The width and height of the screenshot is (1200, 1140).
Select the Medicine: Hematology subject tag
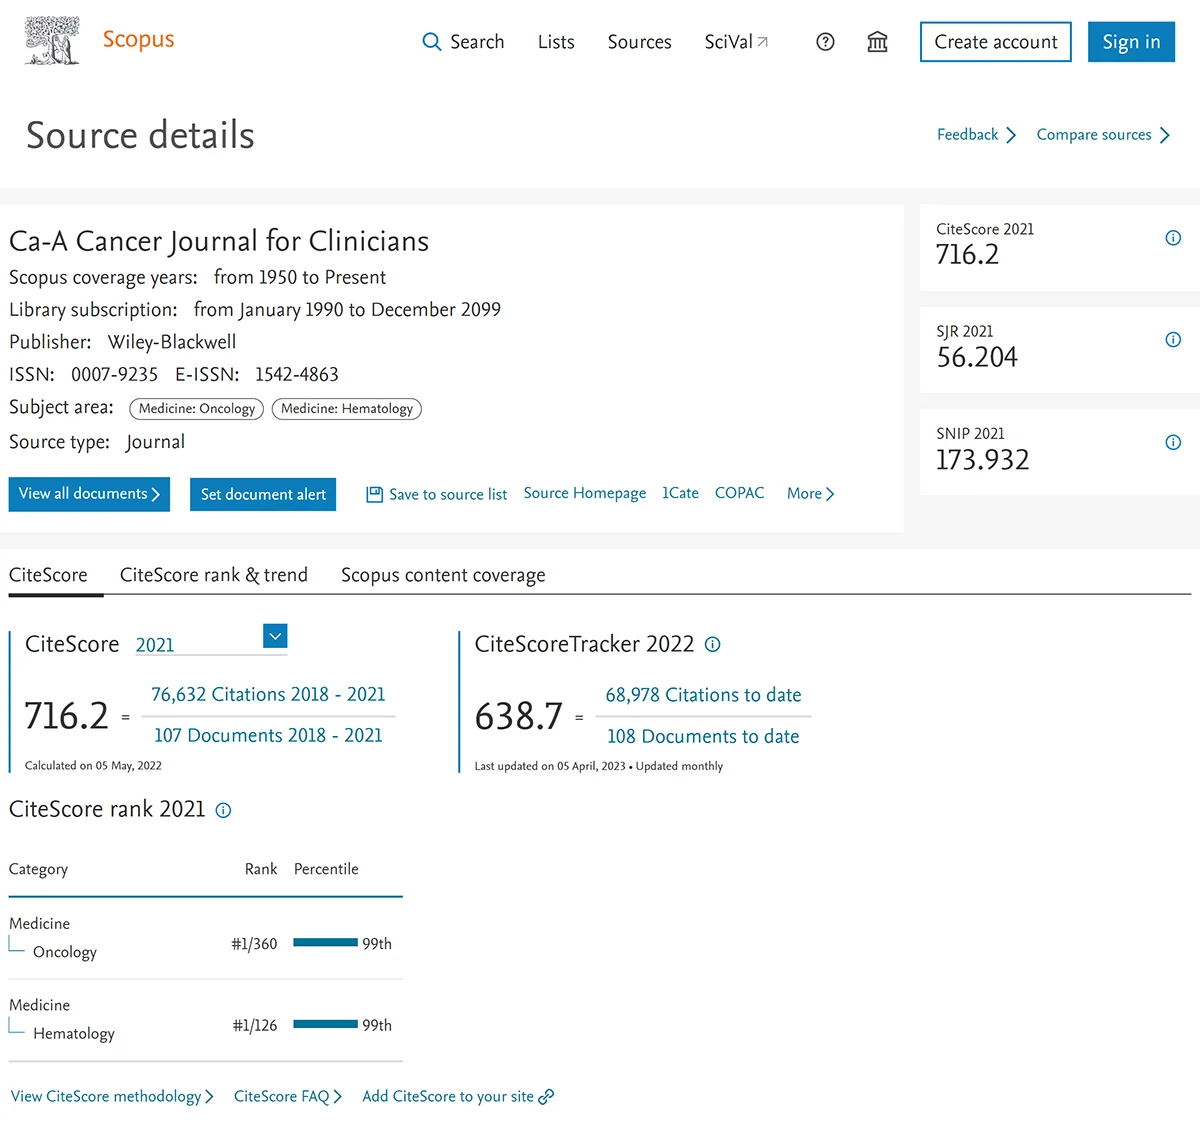[346, 408]
